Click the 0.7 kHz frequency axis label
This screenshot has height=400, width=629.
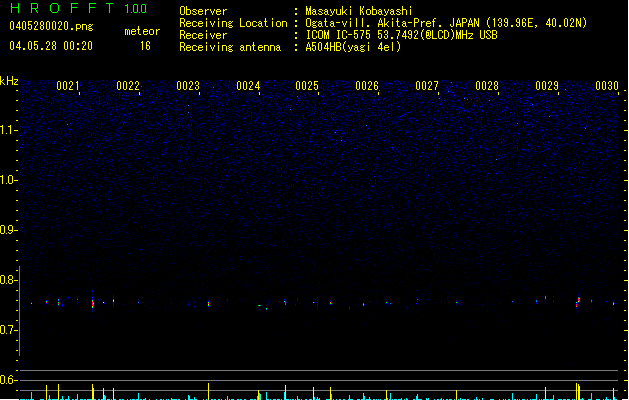pos(8,330)
